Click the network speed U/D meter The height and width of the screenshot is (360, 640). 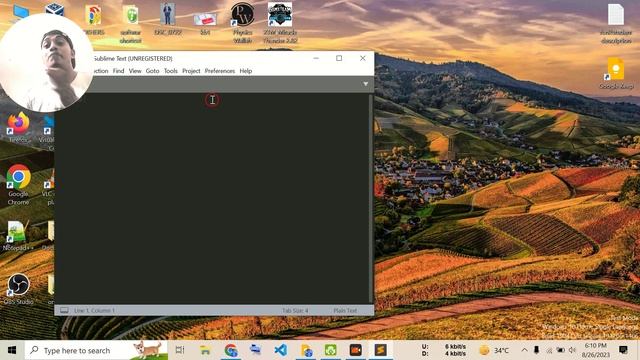point(444,350)
